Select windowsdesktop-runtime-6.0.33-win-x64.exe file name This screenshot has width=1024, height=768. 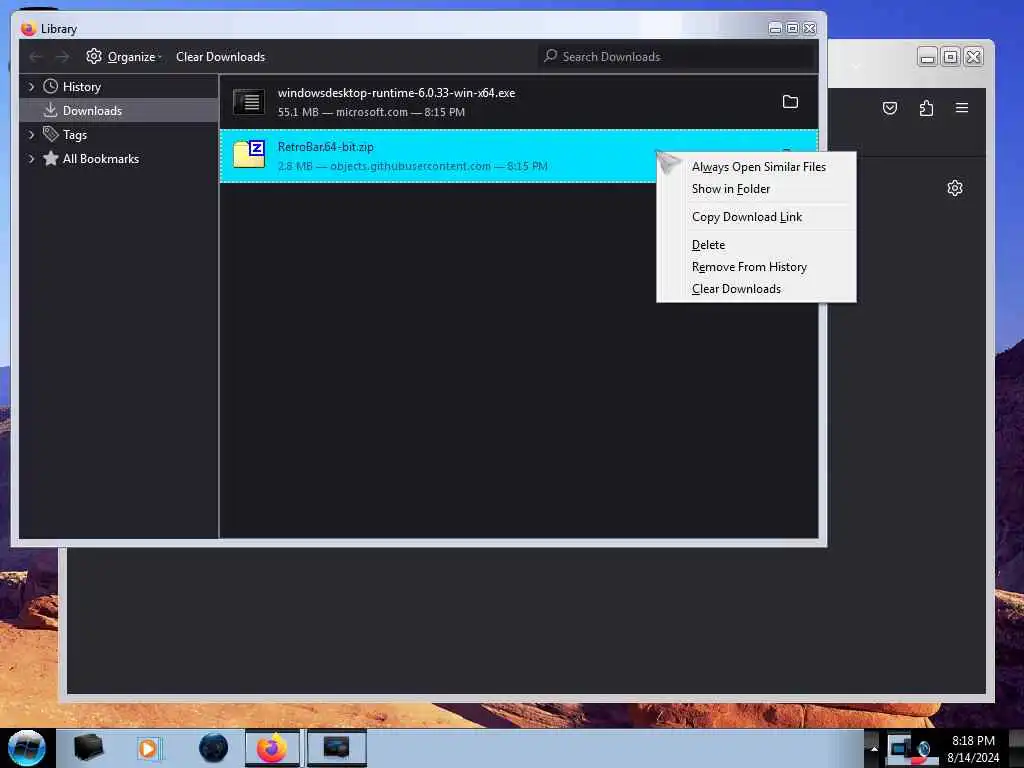point(396,93)
